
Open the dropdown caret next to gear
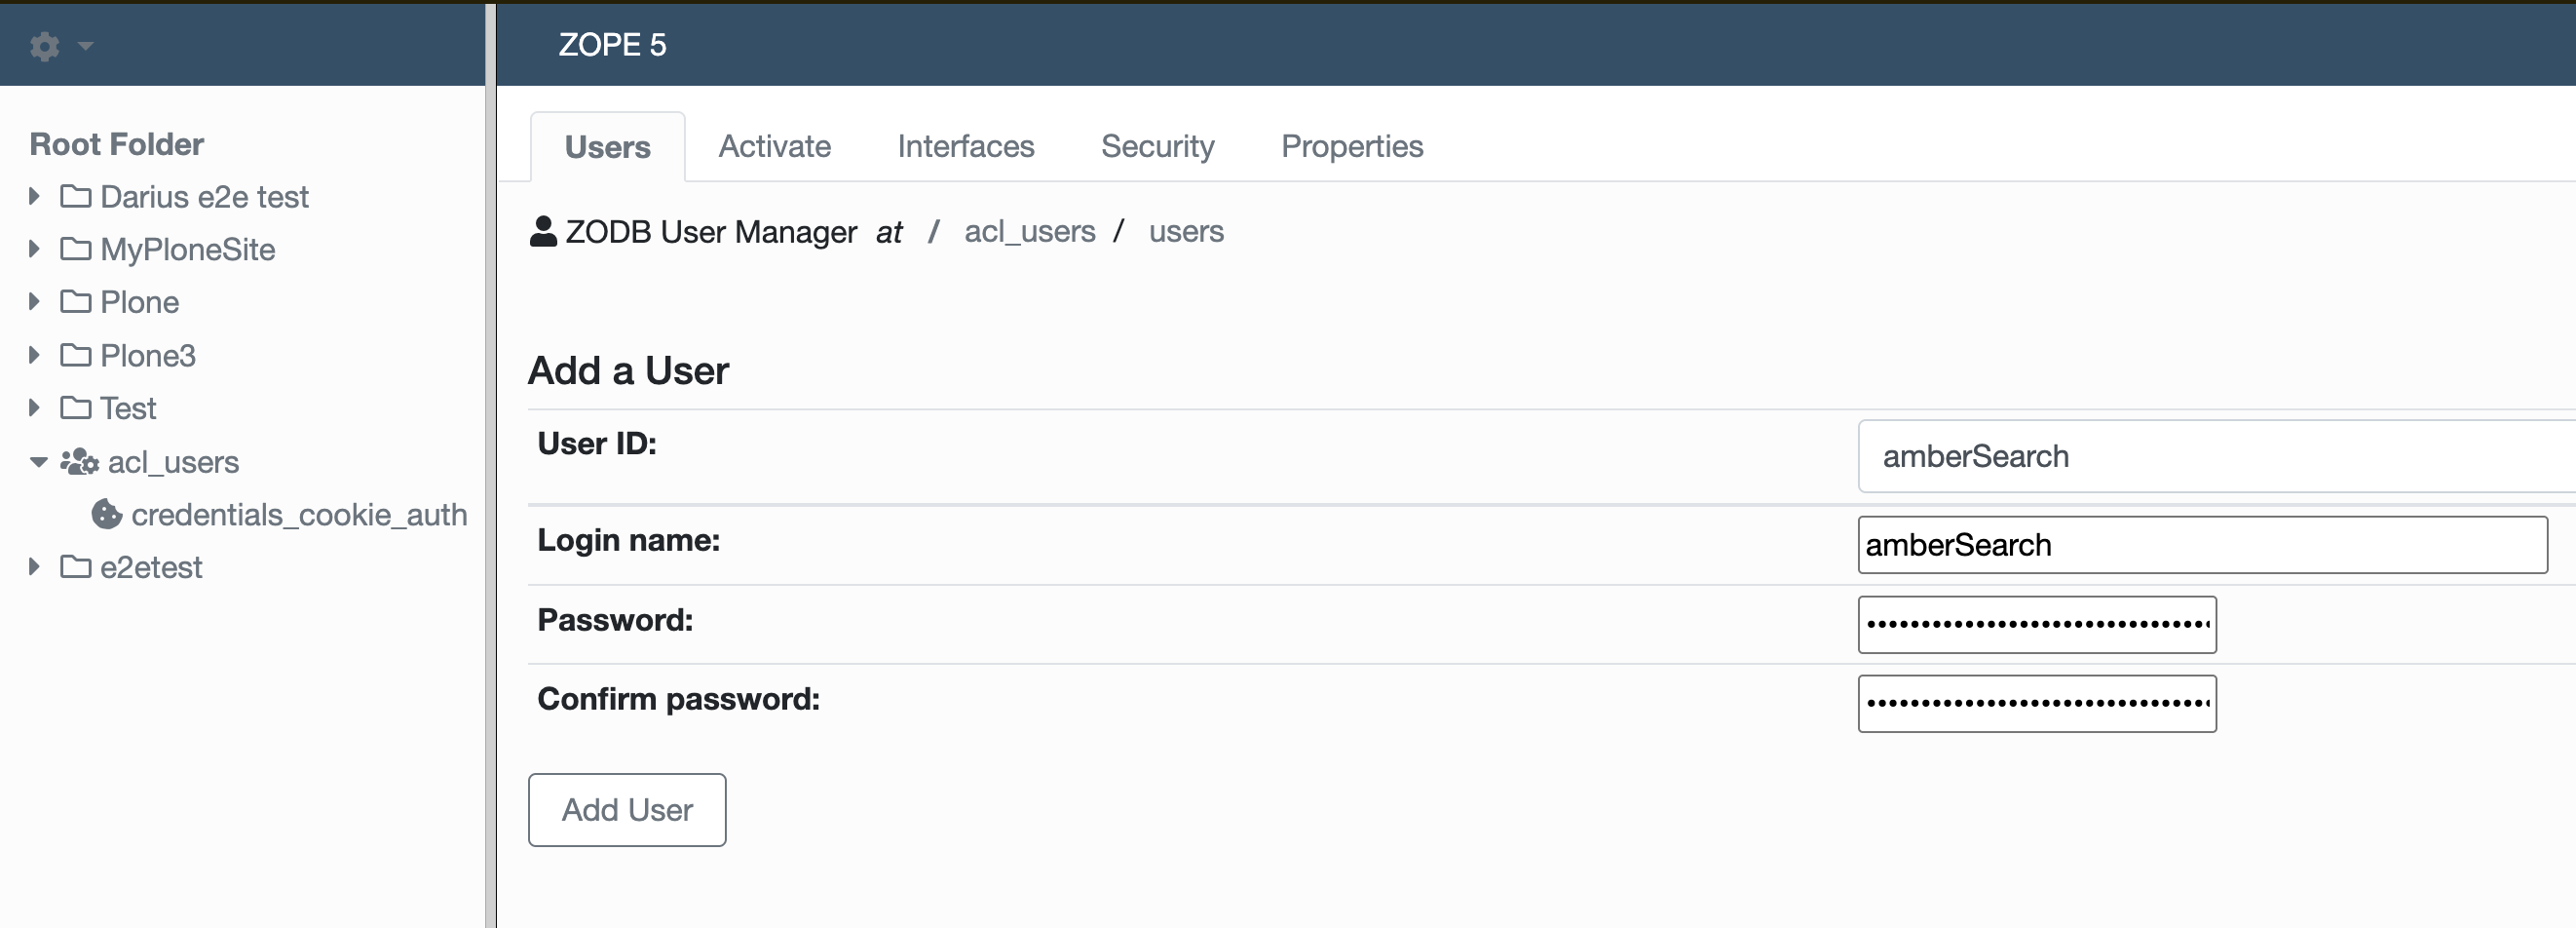click(85, 46)
